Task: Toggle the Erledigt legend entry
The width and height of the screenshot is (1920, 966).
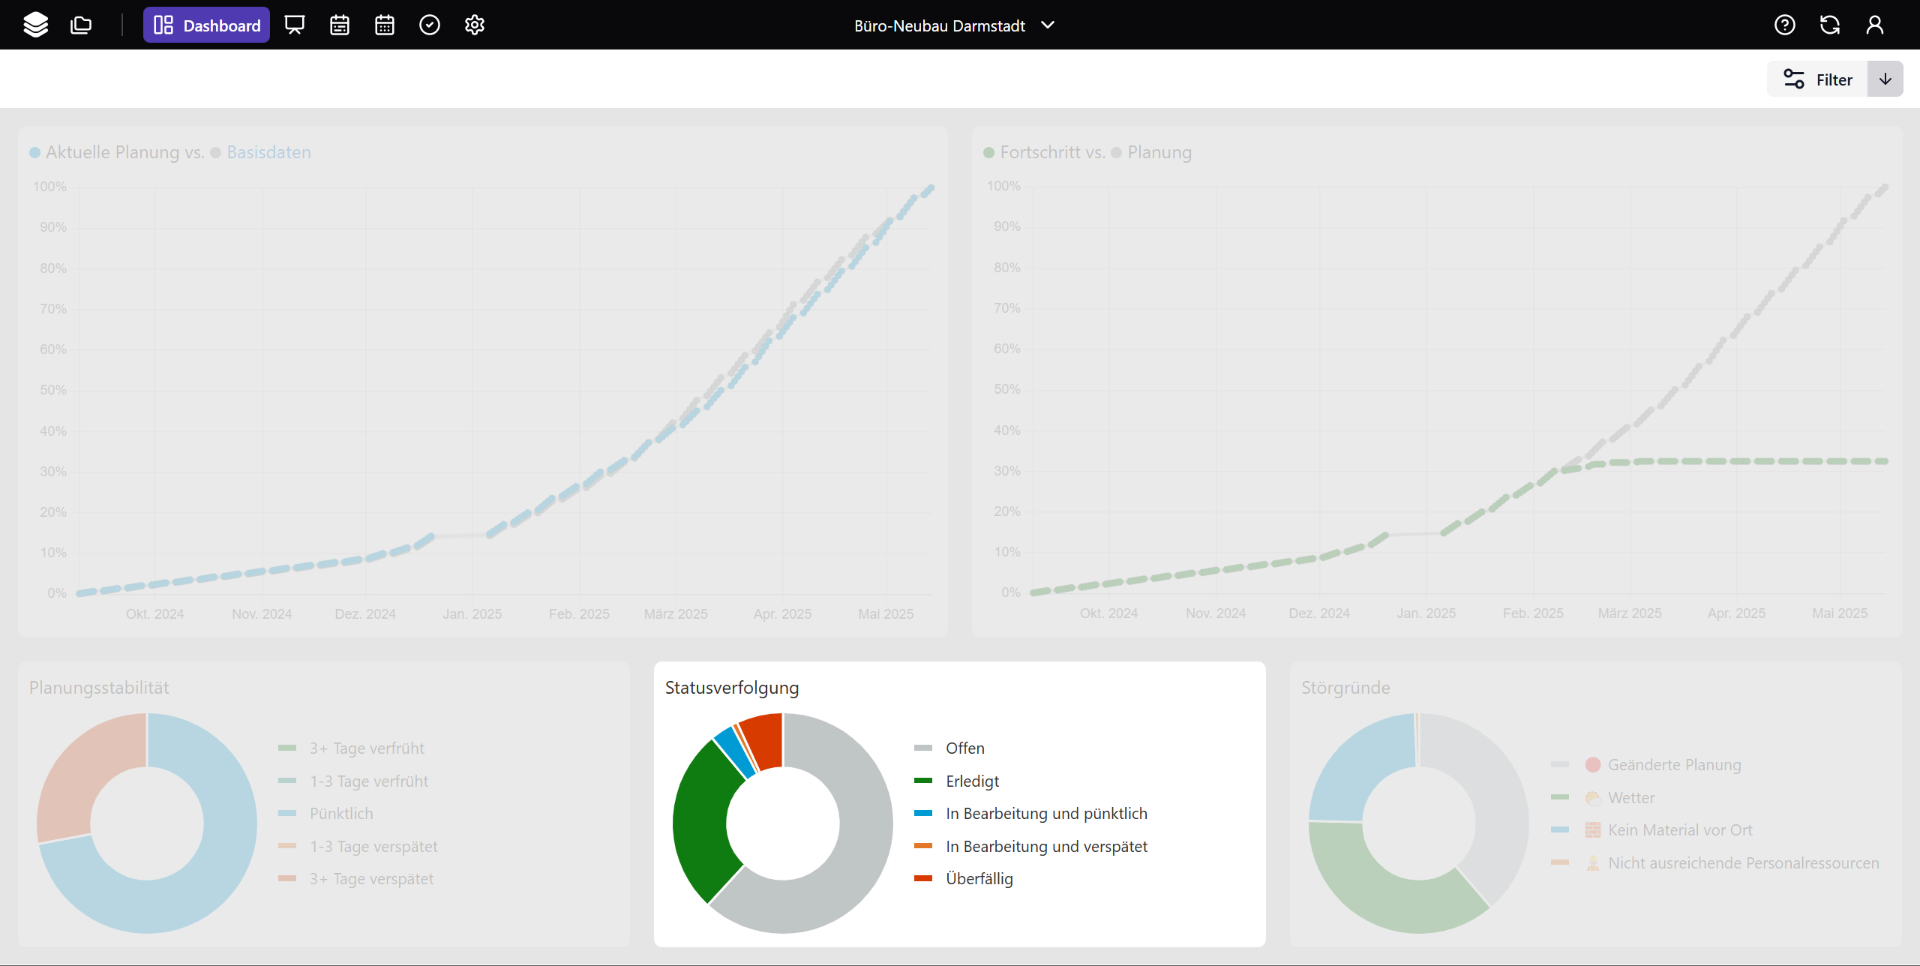Action: (x=971, y=781)
